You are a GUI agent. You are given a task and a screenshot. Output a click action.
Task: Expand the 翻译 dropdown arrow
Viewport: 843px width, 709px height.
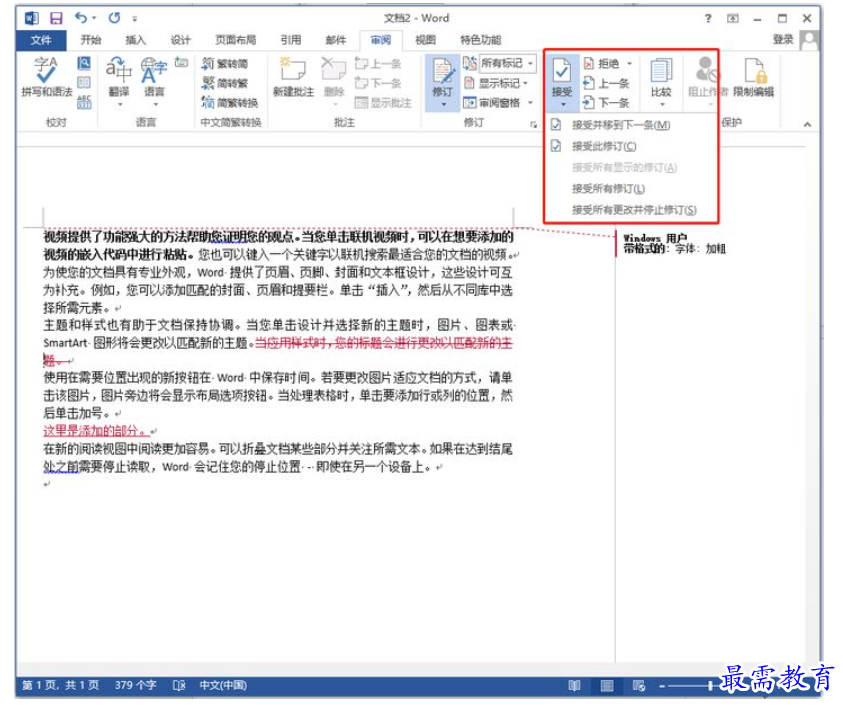(119, 104)
